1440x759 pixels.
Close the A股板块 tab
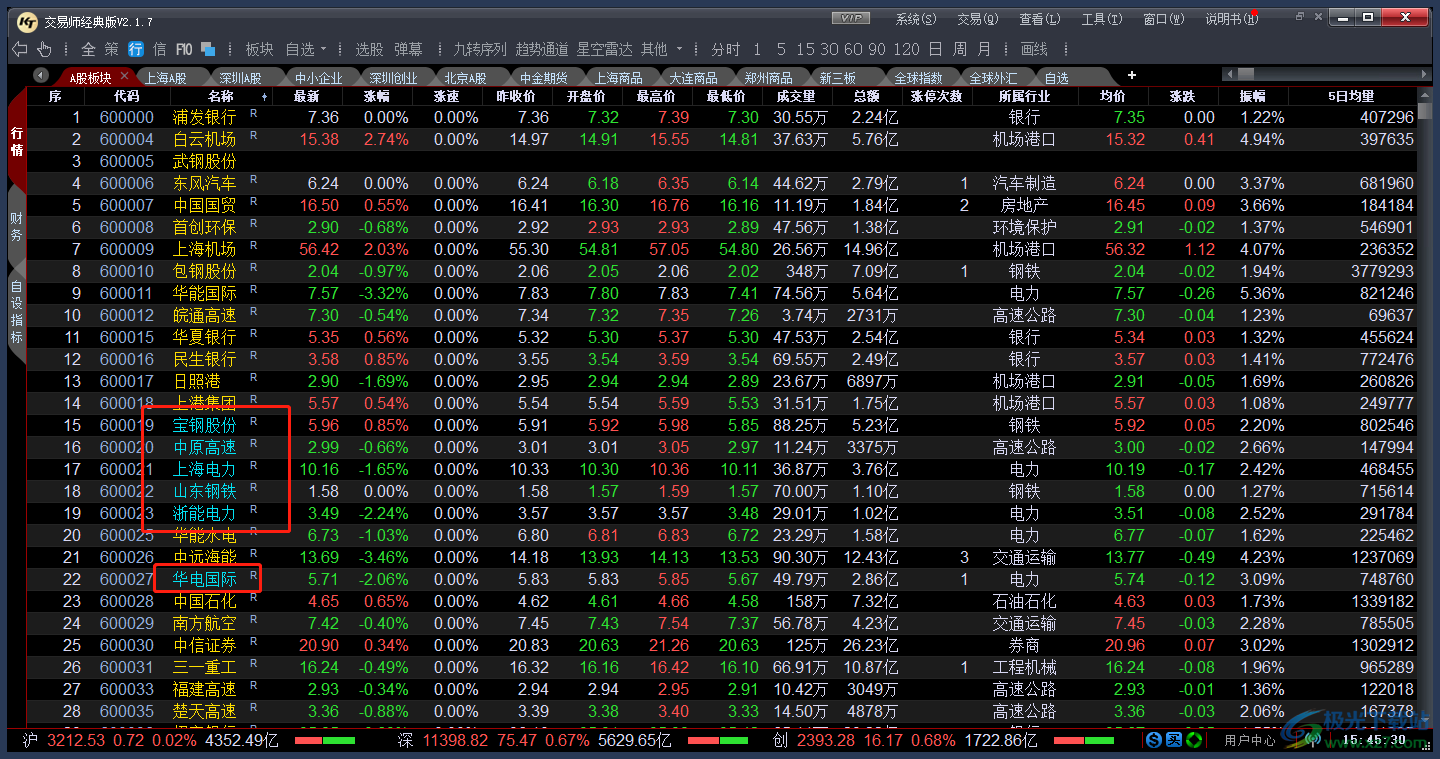point(125,76)
